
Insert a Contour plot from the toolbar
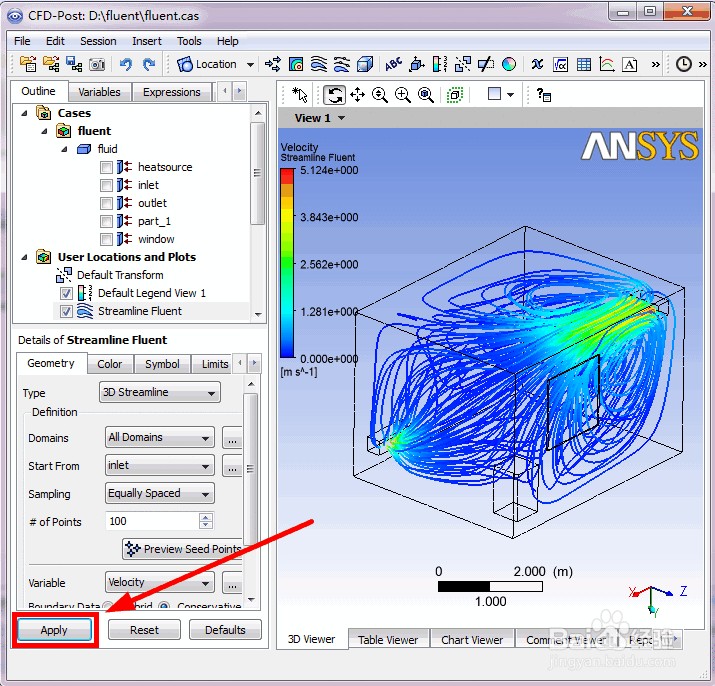[x=295, y=64]
